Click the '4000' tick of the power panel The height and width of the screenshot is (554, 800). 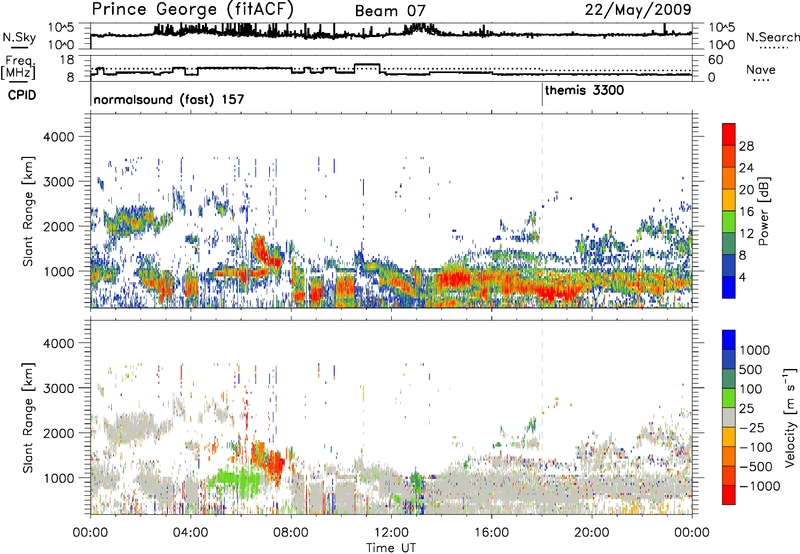click(x=58, y=137)
